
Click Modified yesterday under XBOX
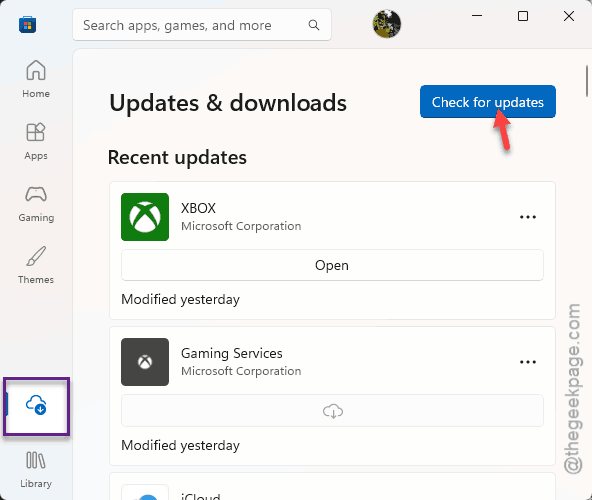click(x=180, y=299)
